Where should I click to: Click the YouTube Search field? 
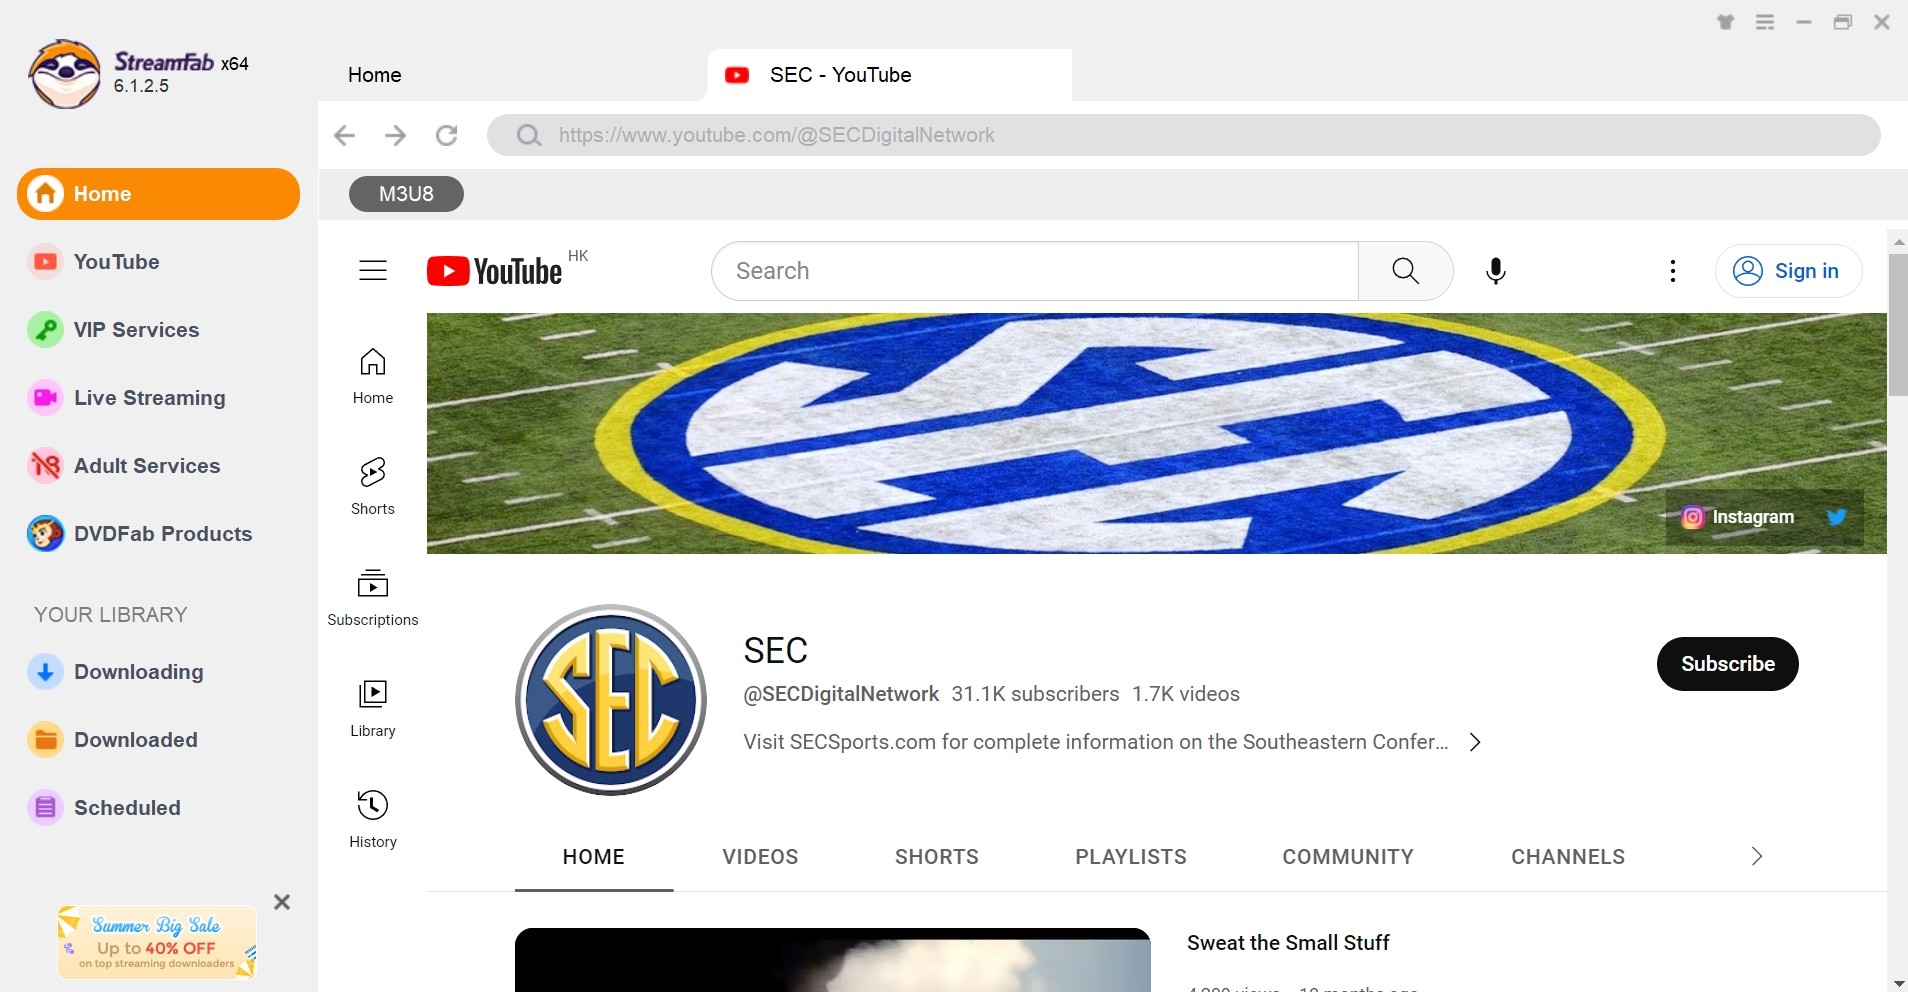[x=1034, y=271]
